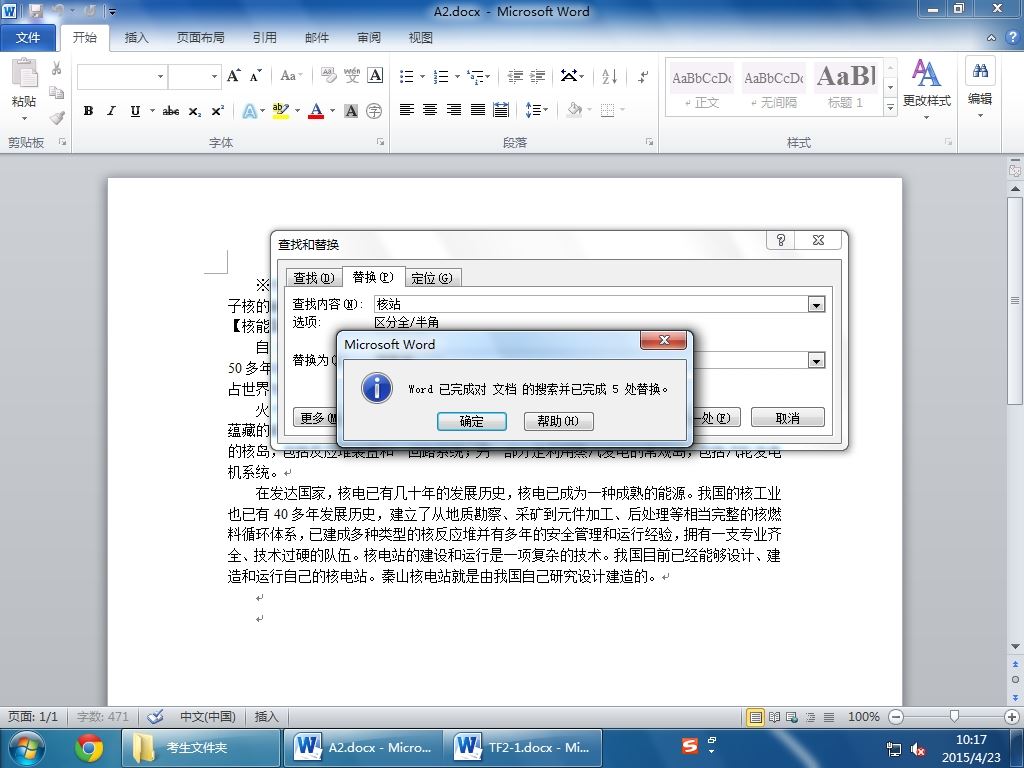Toggle Strikethrough formatting
The height and width of the screenshot is (768, 1024).
(171, 111)
